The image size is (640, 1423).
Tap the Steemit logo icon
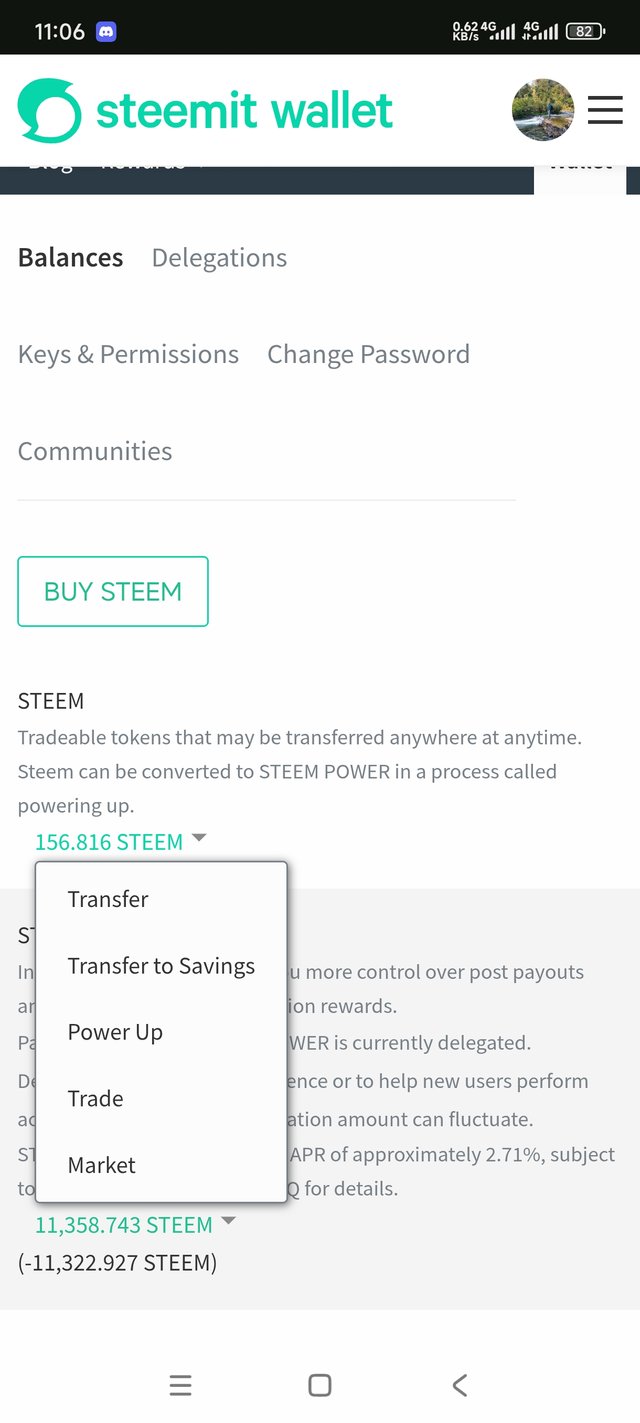pos(50,110)
